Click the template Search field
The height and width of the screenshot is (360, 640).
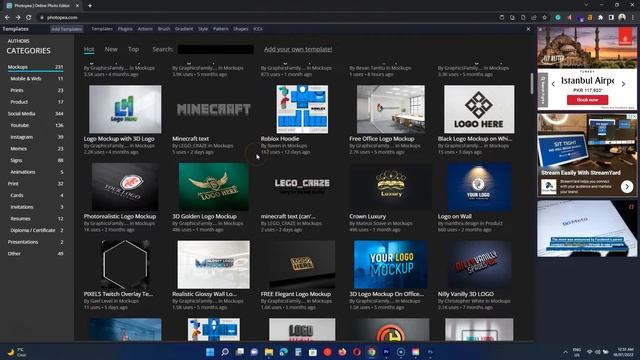(216, 49)
